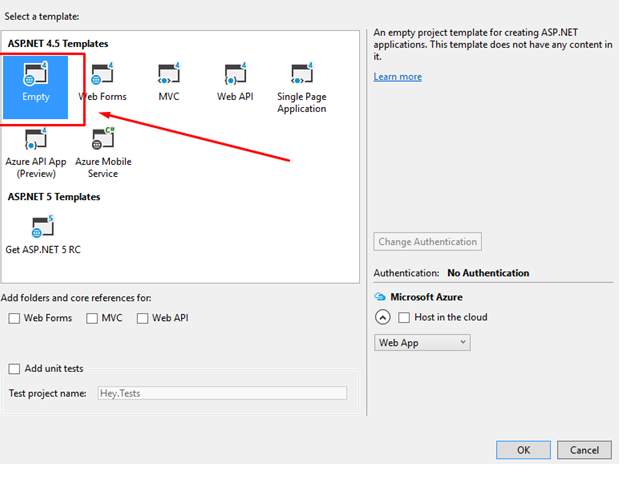Open the Learn more link
The image size is (628, 489).
pyautogui.click(x=397, y=76)
